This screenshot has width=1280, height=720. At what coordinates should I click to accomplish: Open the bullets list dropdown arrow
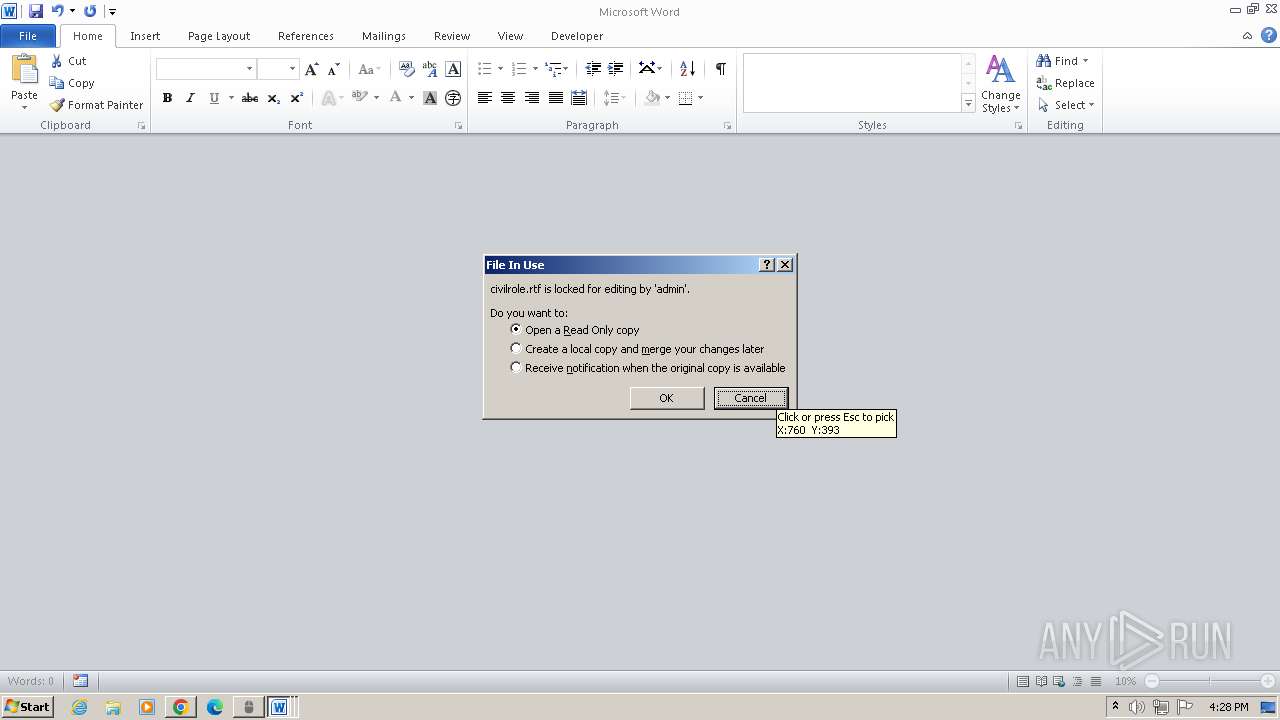pos(500,69)
